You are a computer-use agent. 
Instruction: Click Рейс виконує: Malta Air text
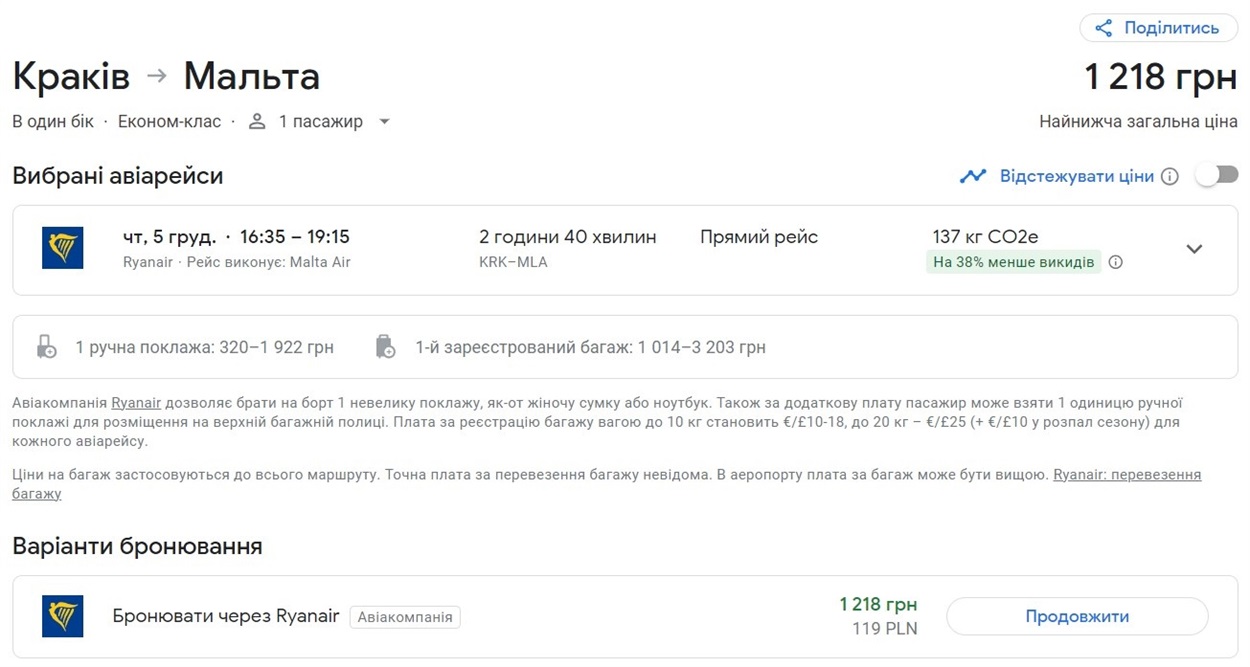269,262
